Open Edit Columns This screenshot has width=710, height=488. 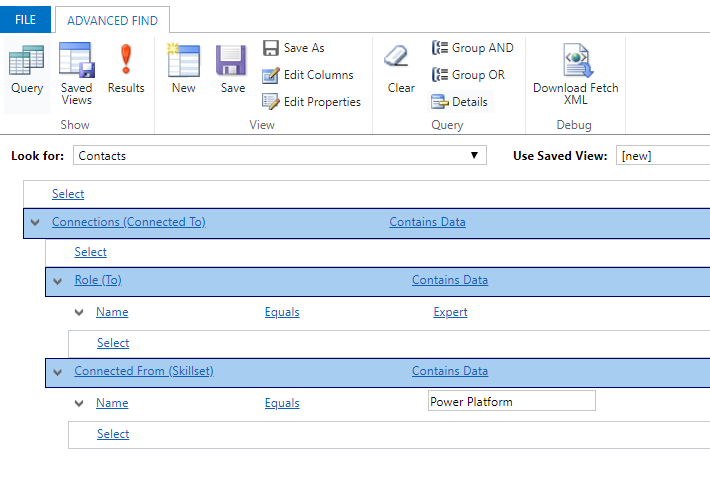(x=308, y=75)
